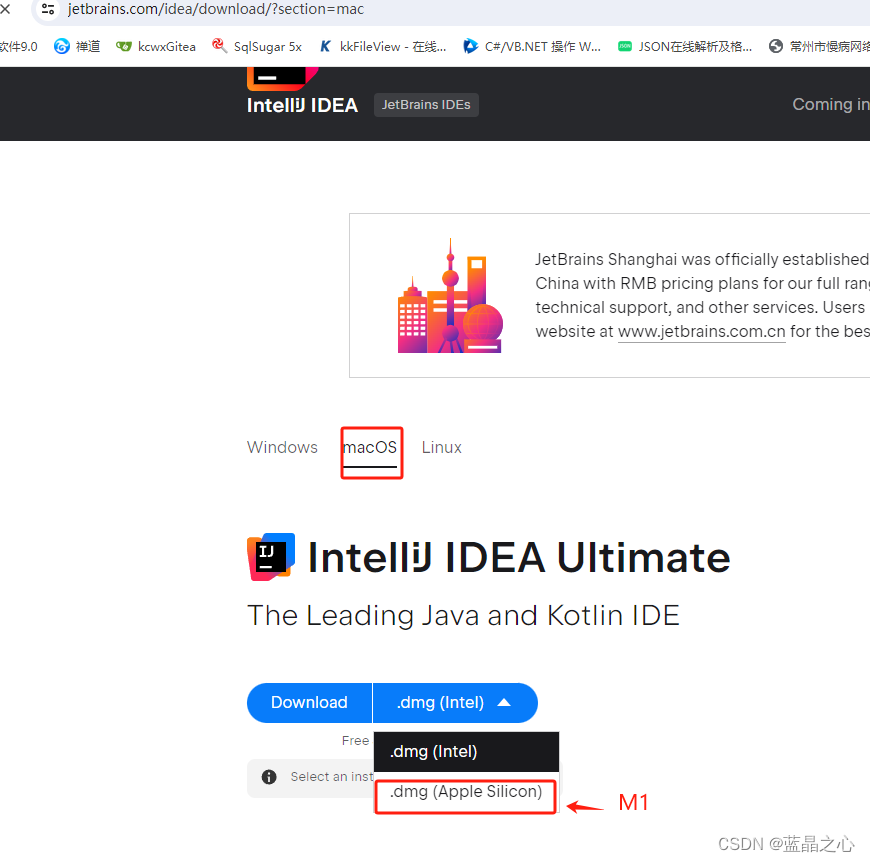This screenshot has width=870, height=862.
Task: Click the 'The Leading Java and Kotlin IDE' text
Action: pos(463,615)
